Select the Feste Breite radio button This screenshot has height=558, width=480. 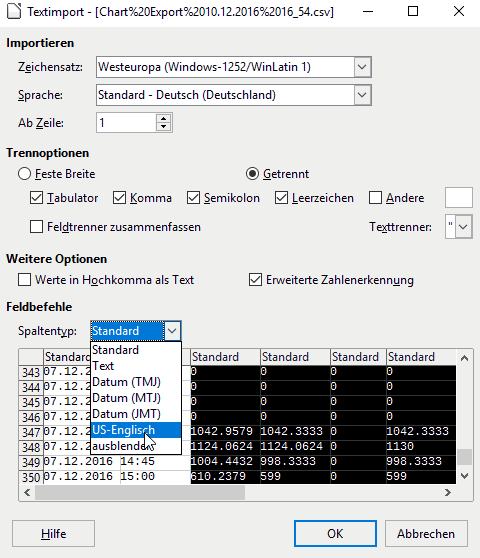click(x=25, y=174)
